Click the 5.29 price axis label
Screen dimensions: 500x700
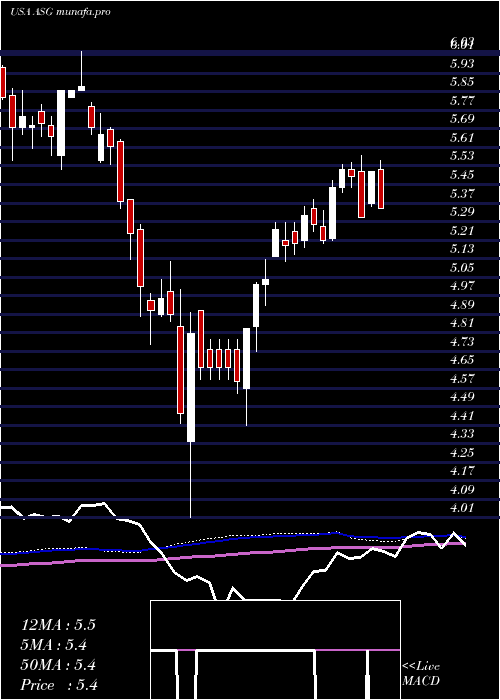462,211
